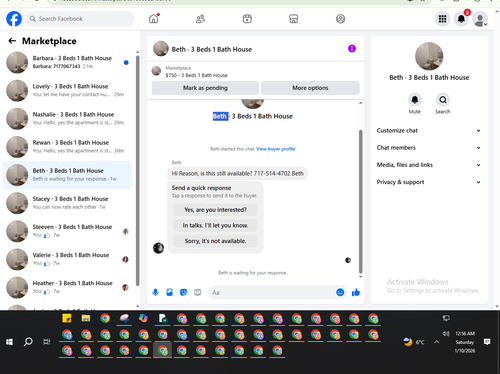Expand the Privacy & support section

tap(429, 182)
